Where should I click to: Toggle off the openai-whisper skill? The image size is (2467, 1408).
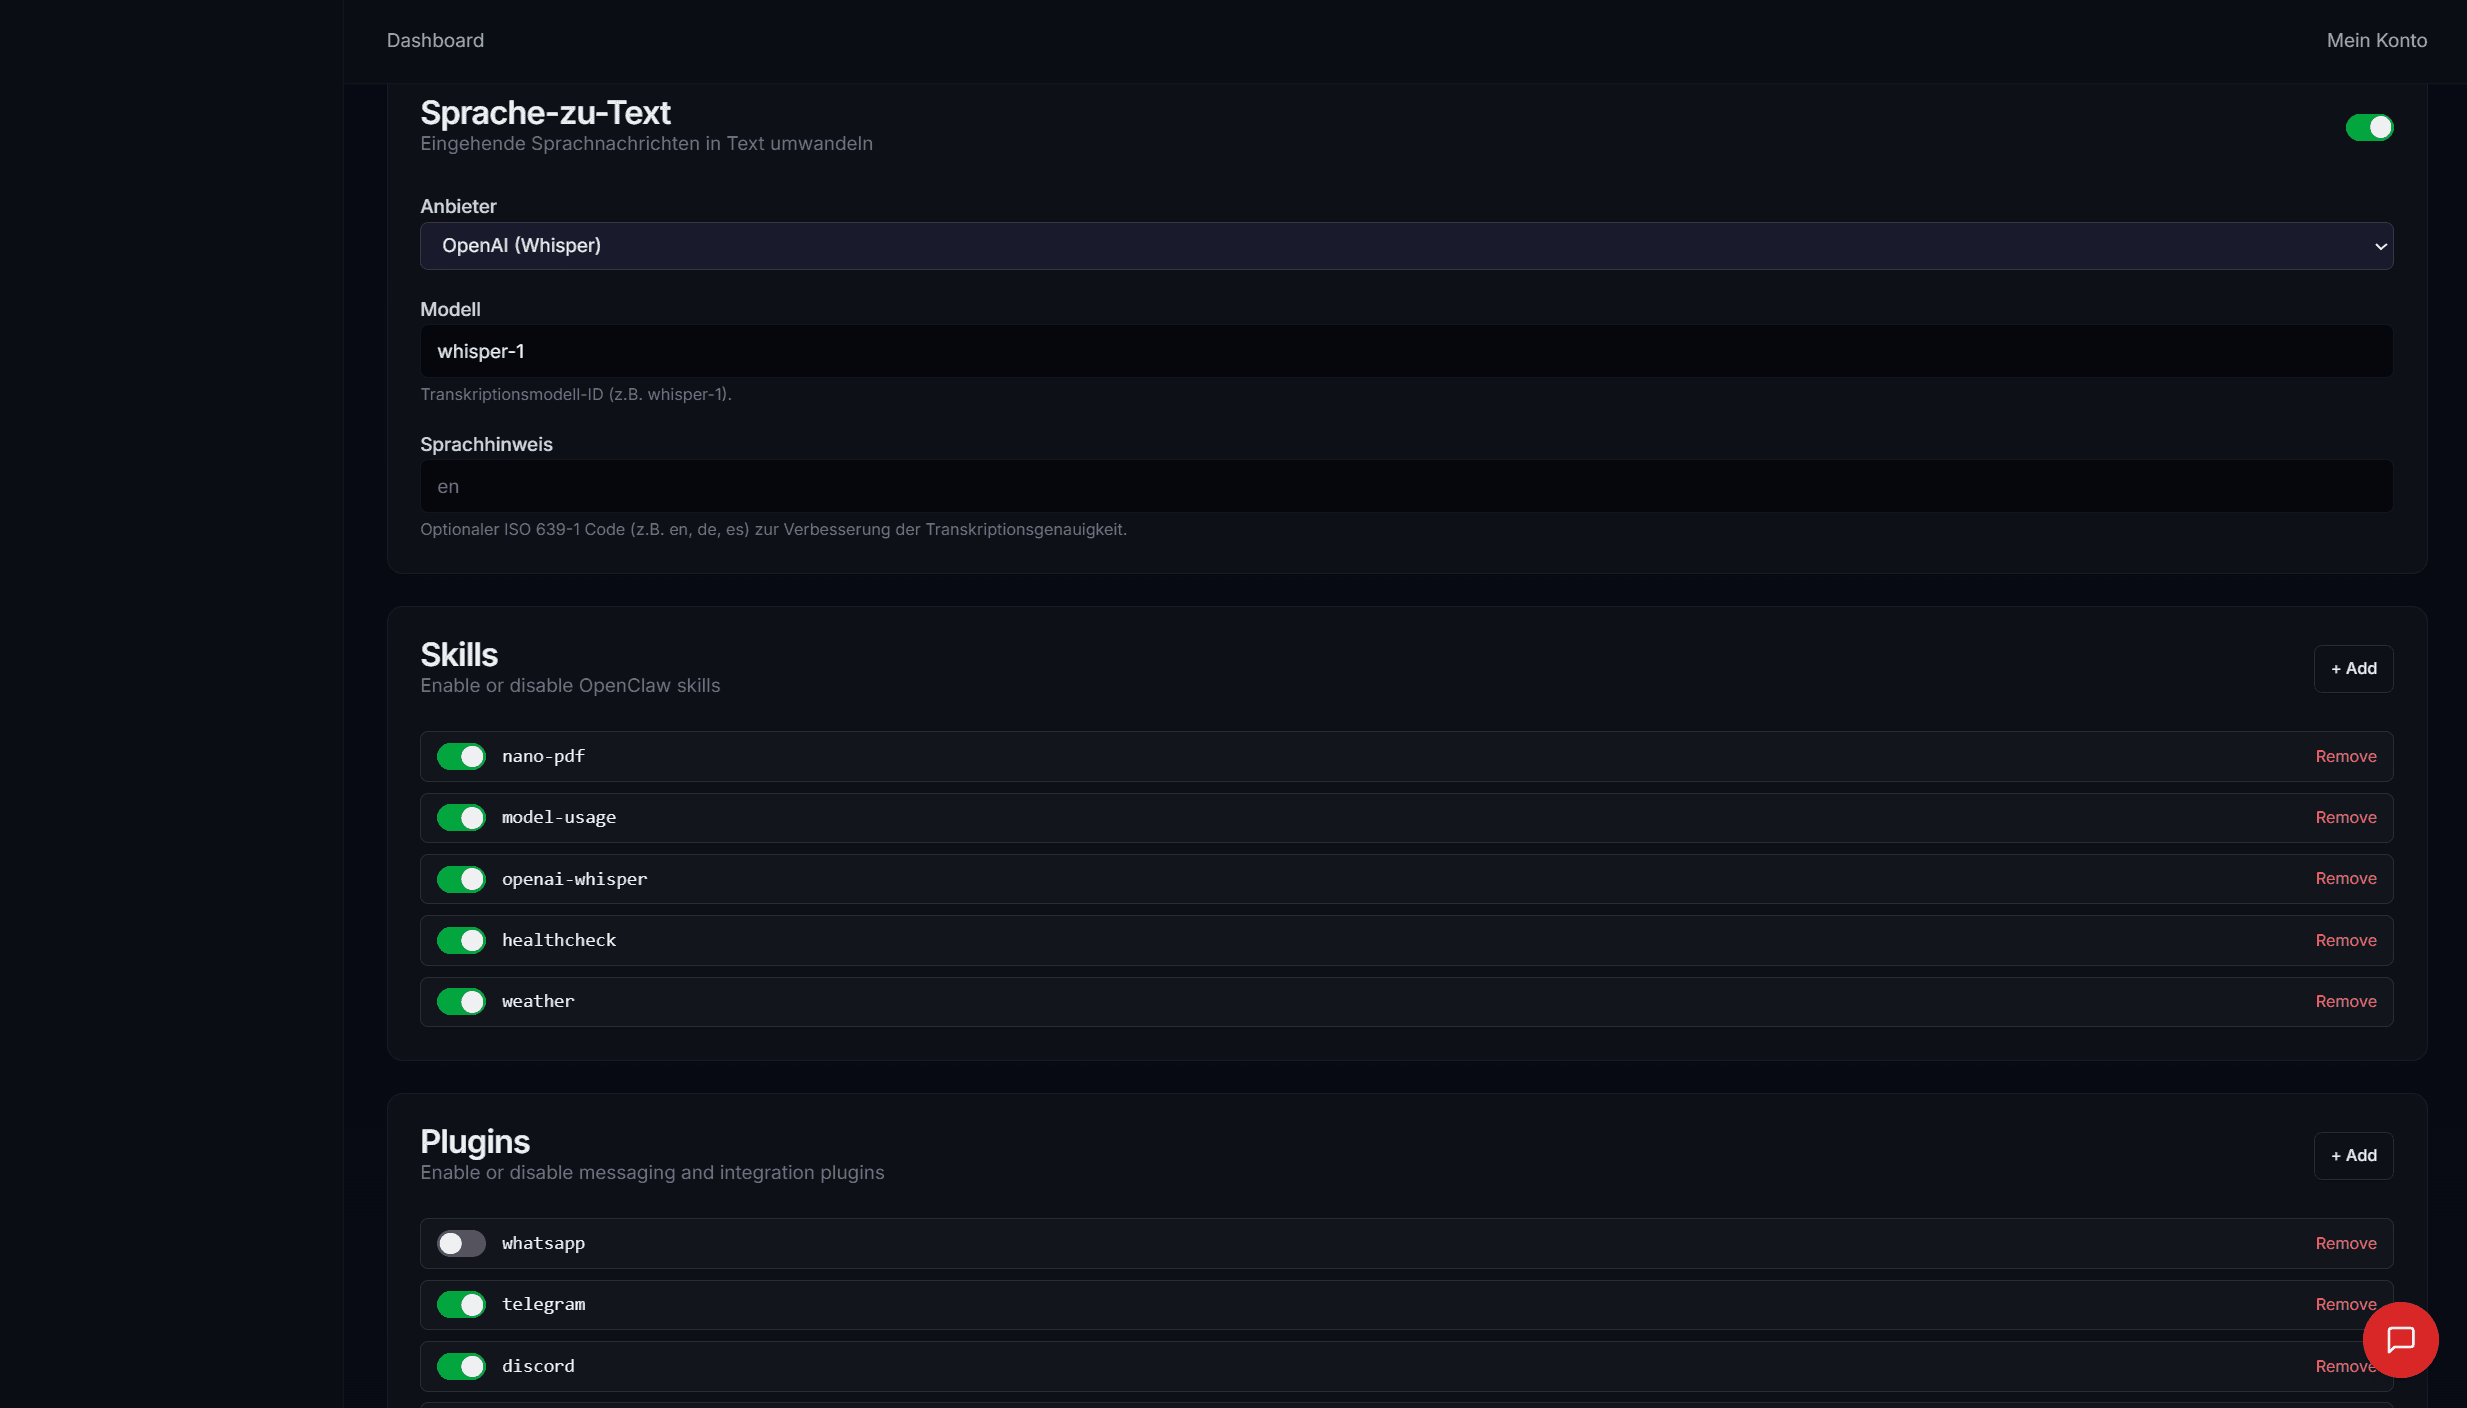(461, 879)
